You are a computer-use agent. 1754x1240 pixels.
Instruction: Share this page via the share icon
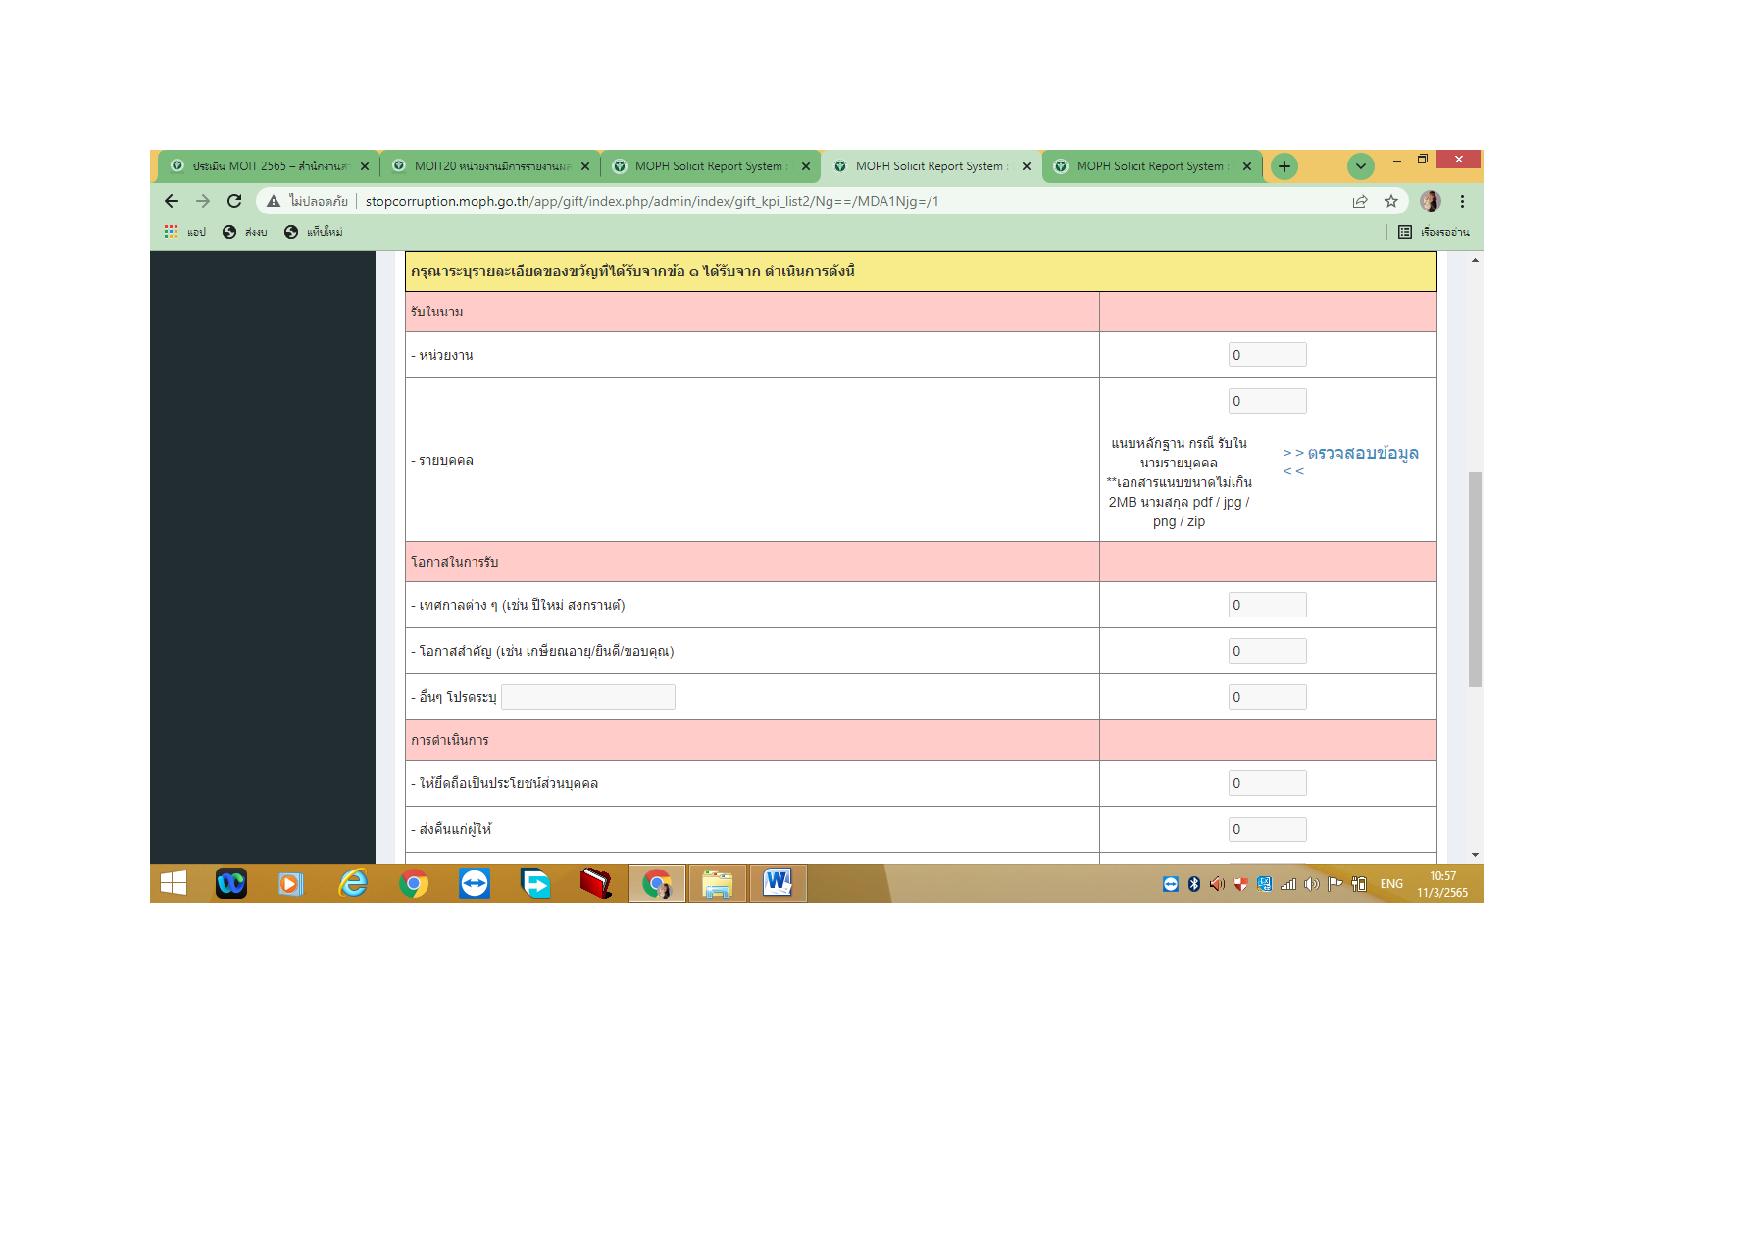pos(1360,201)
